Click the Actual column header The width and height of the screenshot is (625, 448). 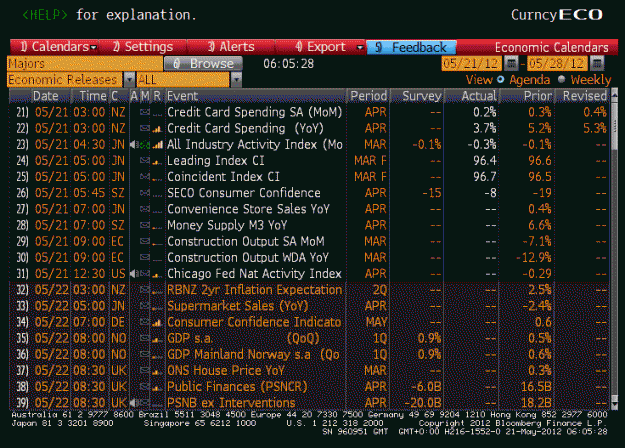[472, 96]
